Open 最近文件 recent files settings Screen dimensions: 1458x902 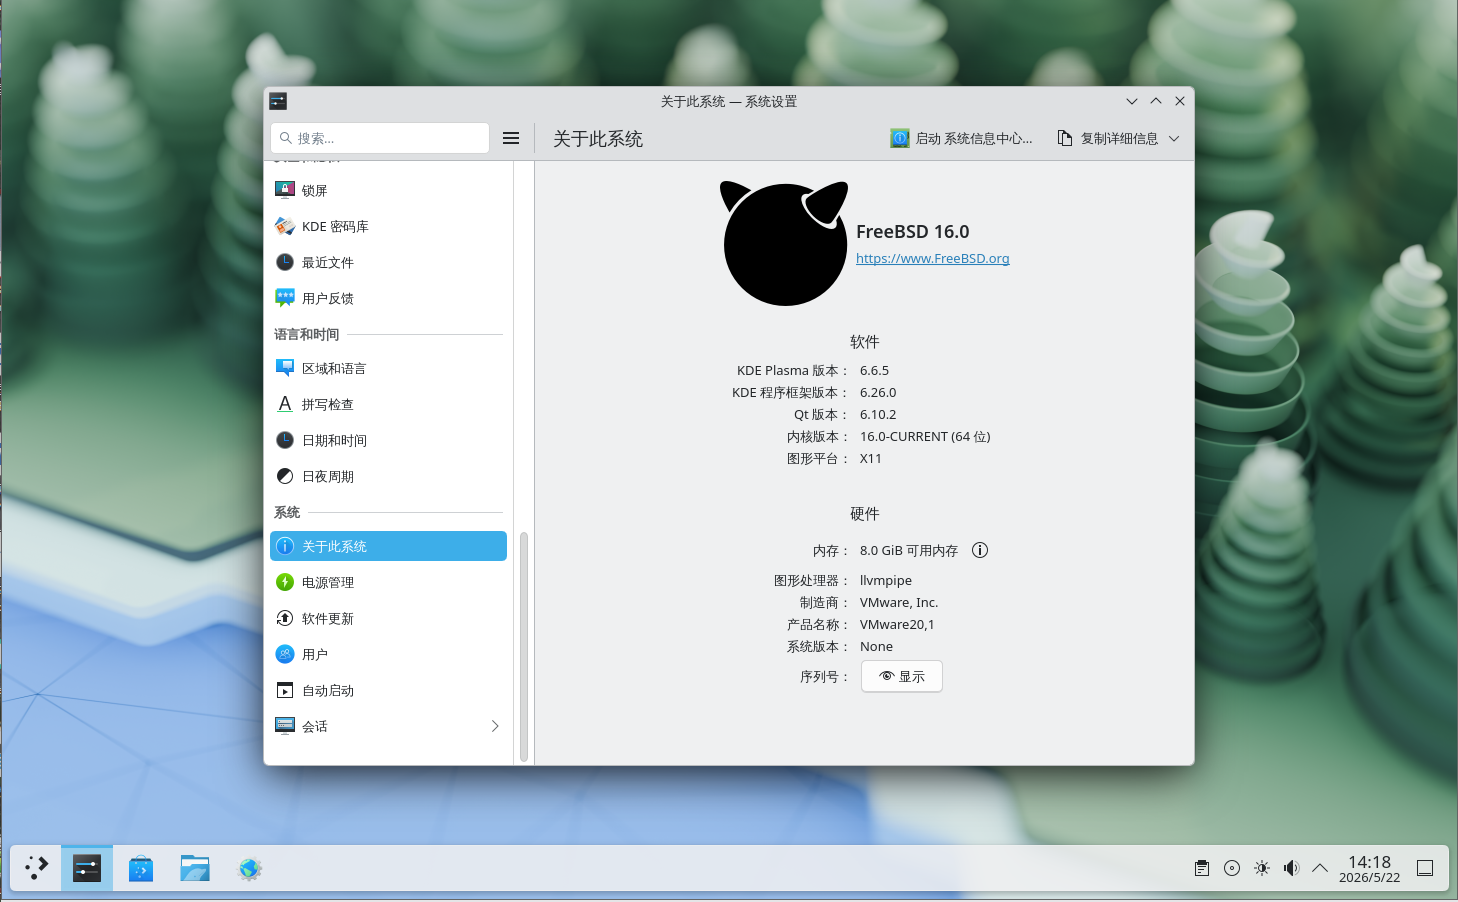[x=388, y=262]
